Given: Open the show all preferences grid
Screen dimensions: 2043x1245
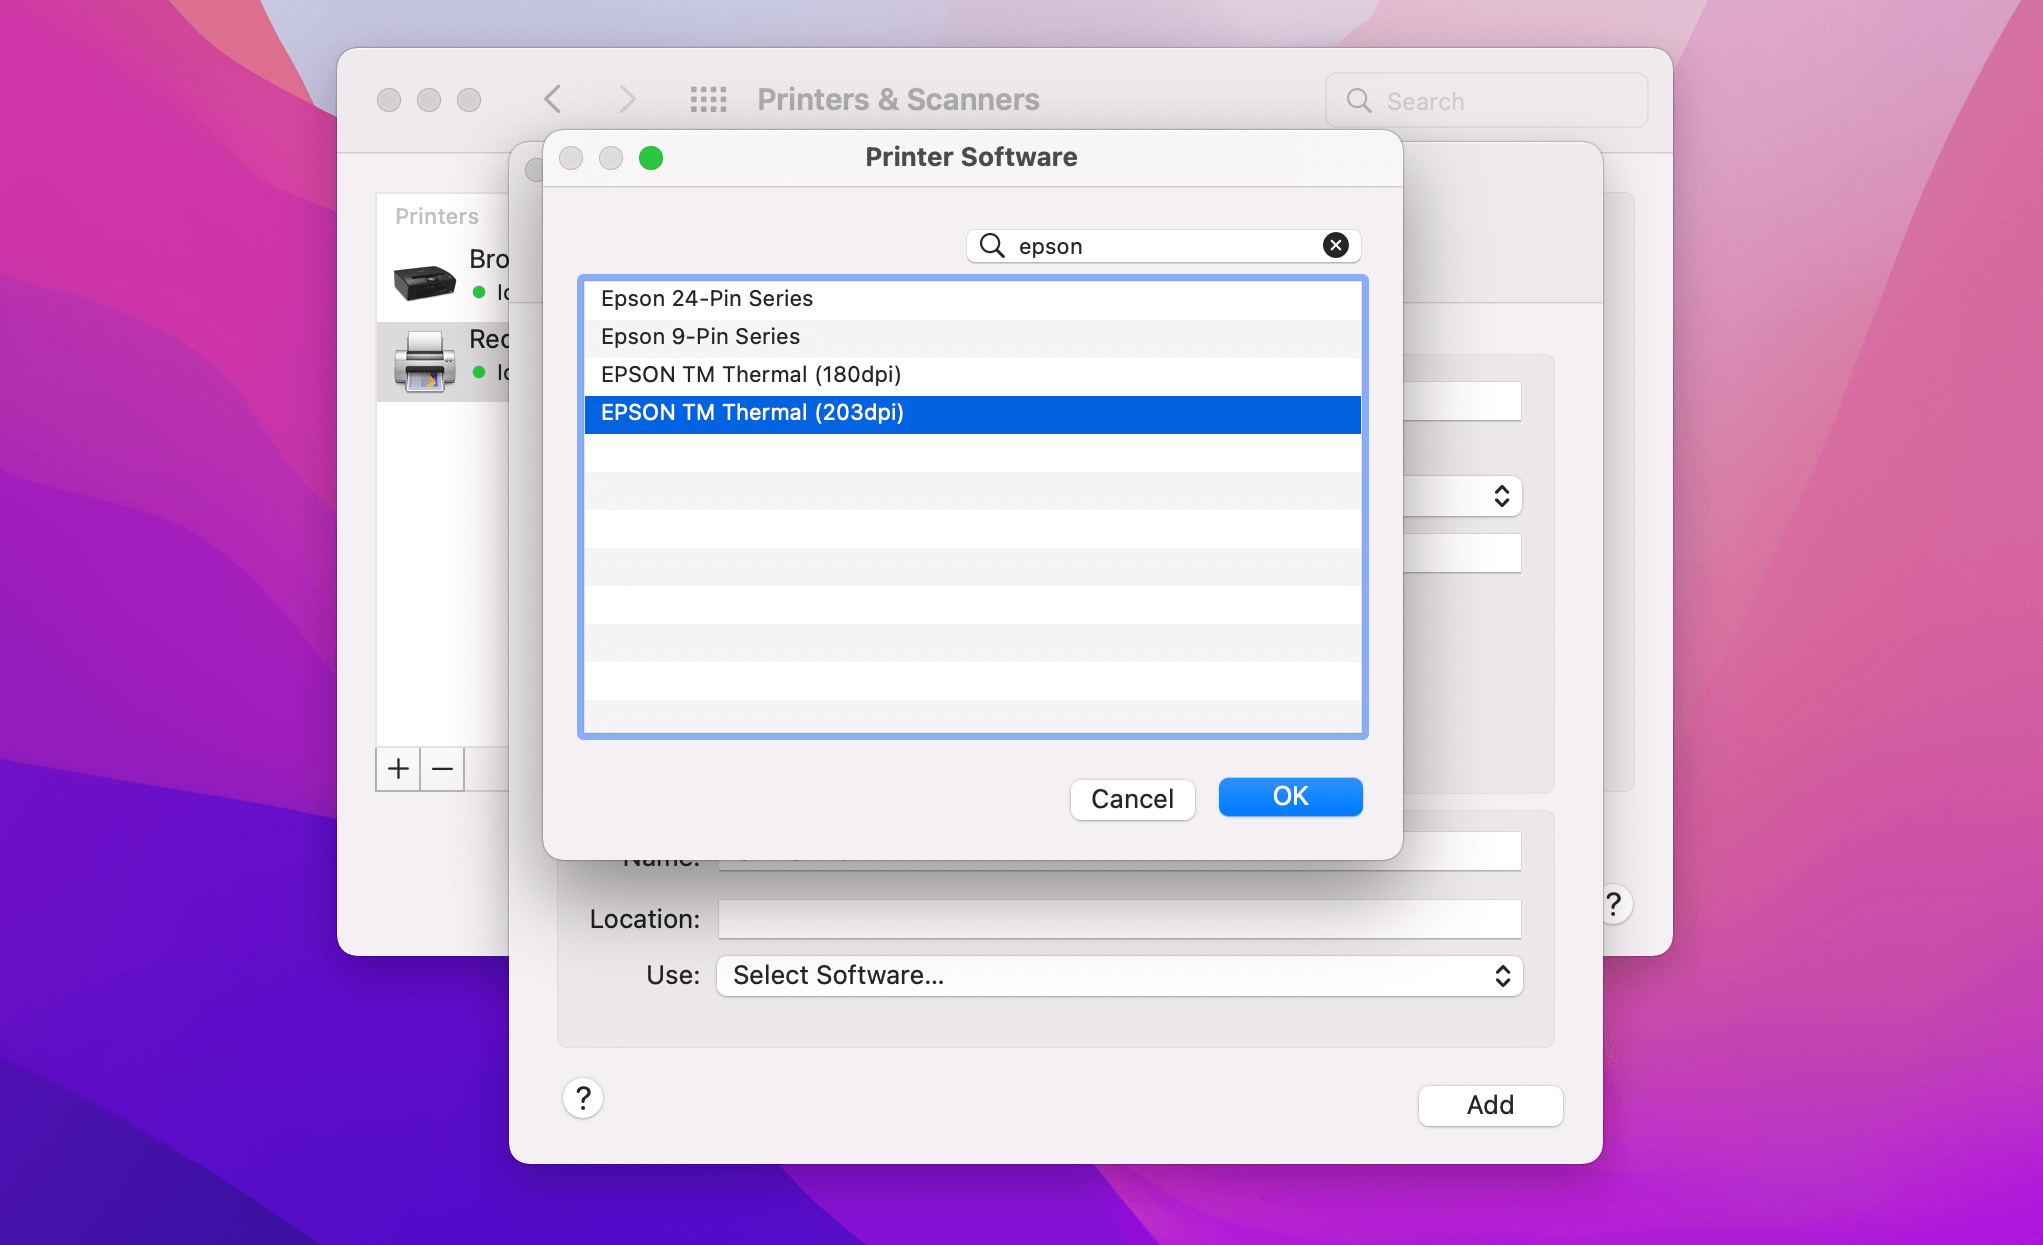Looking at the screenshot, I should click(708, 100).
